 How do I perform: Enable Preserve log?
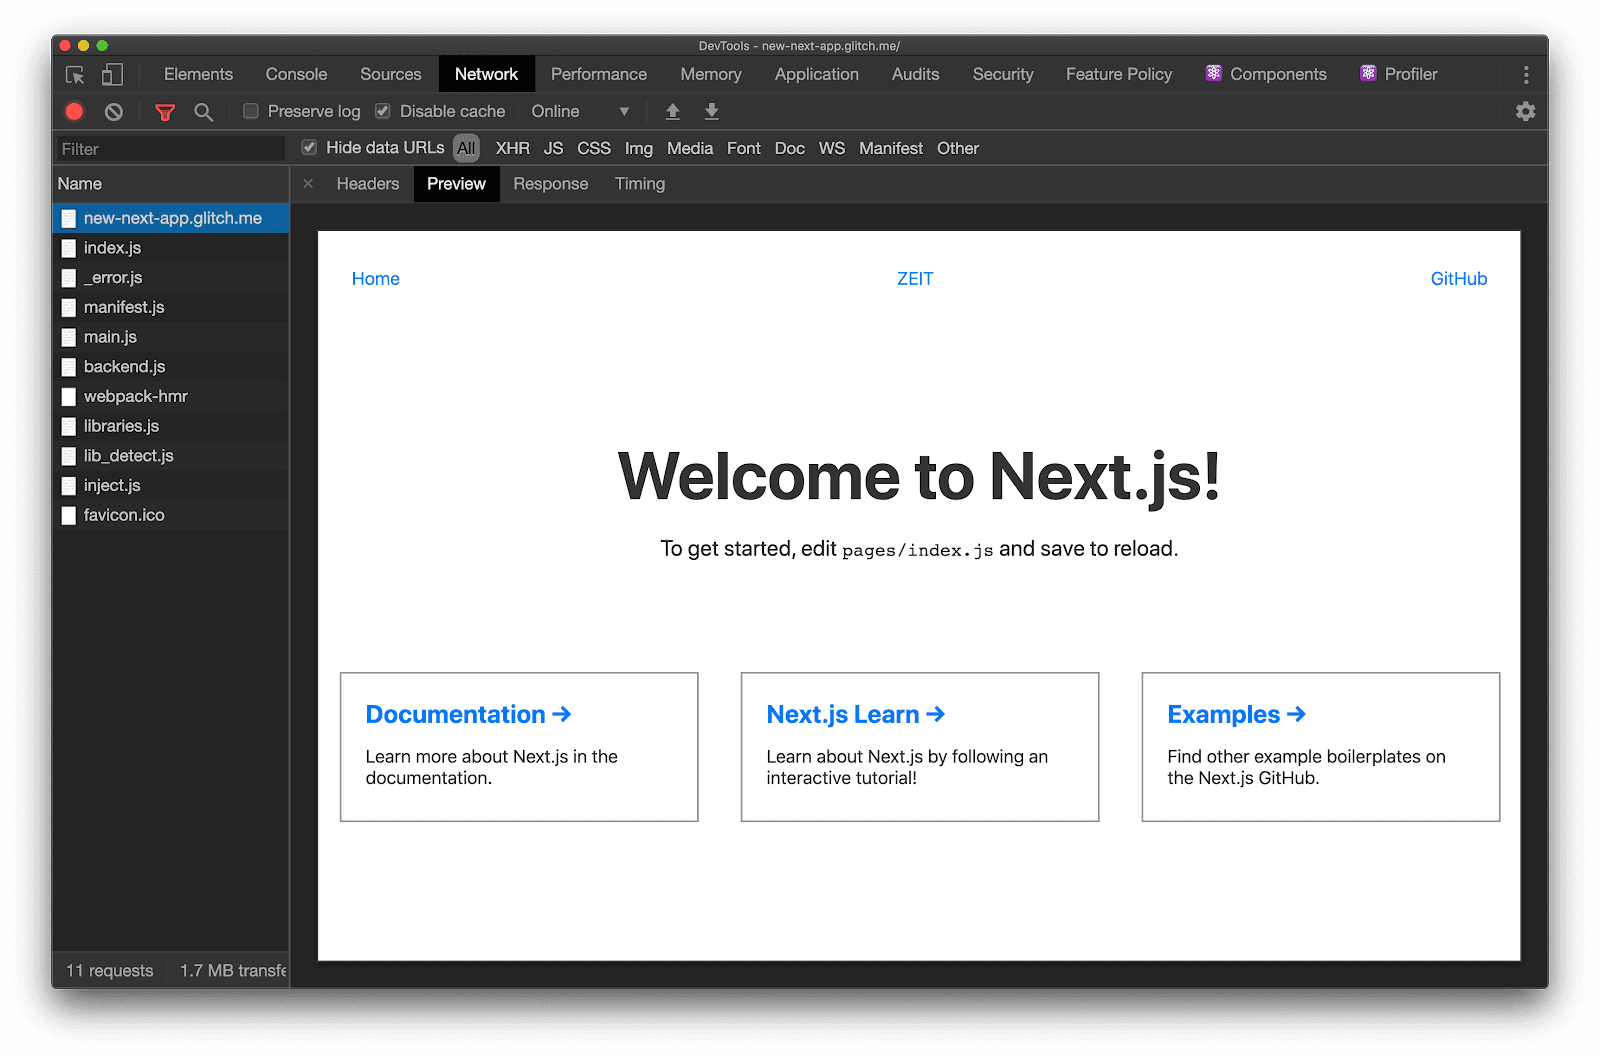coord(250,111)
